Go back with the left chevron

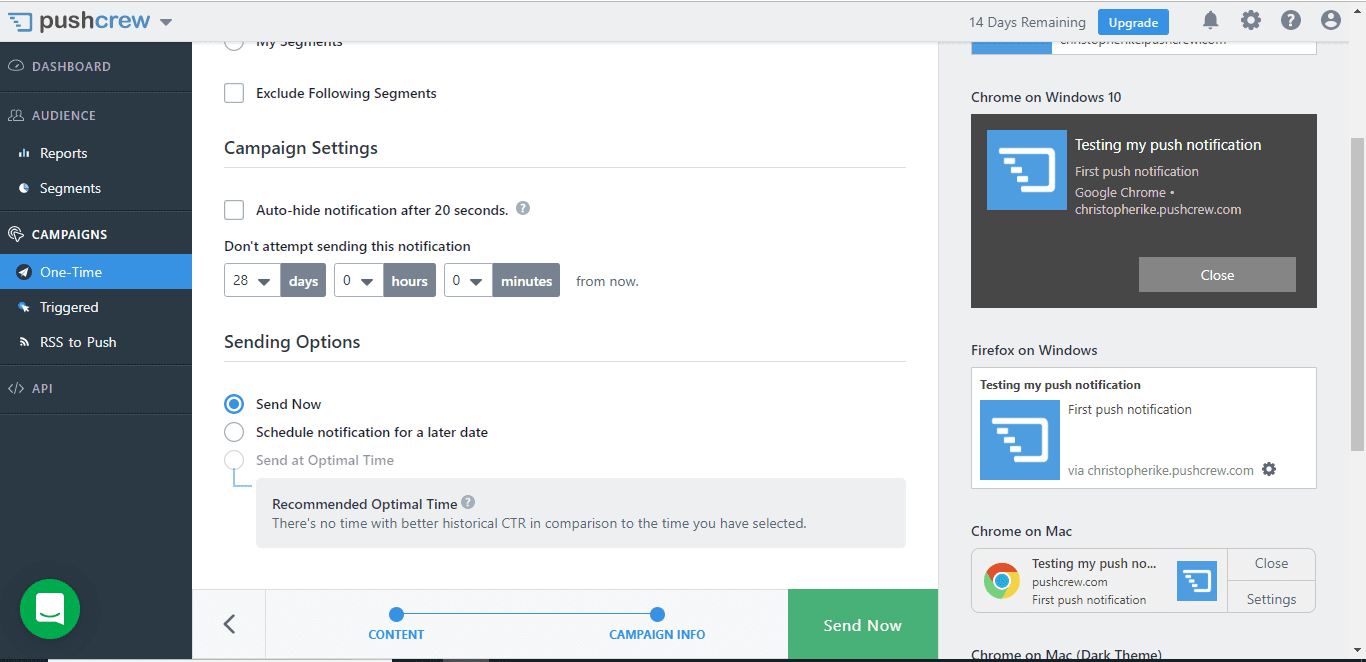pos(229,625)
